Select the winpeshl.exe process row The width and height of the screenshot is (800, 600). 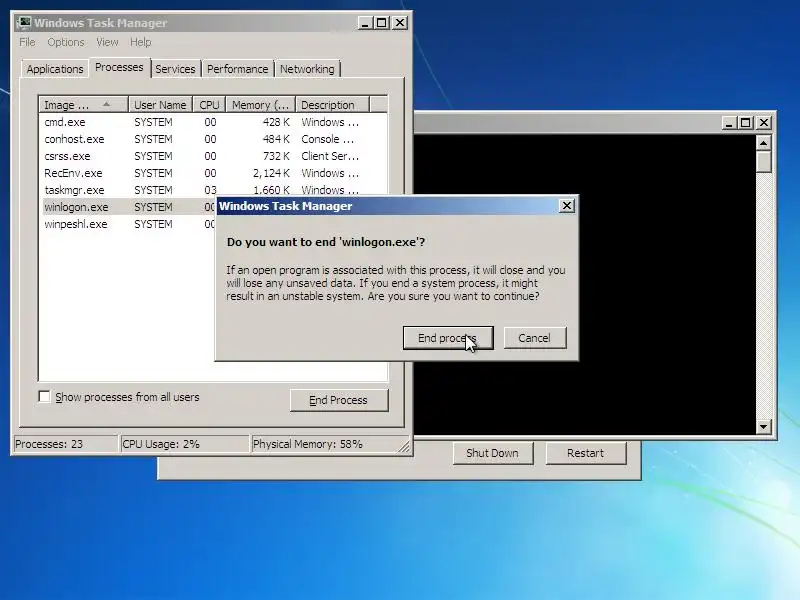click(128, 224)
